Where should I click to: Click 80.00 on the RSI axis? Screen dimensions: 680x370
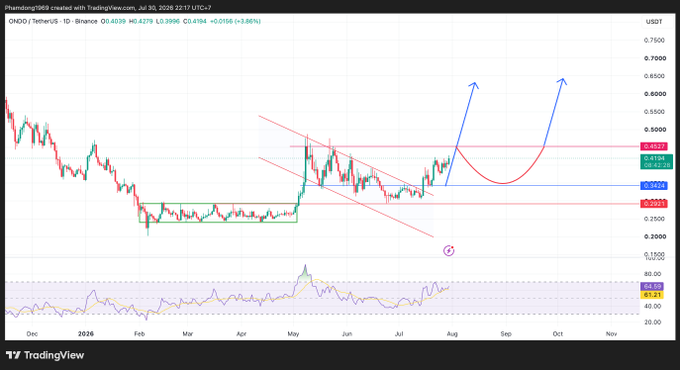(x=653, y=274)
